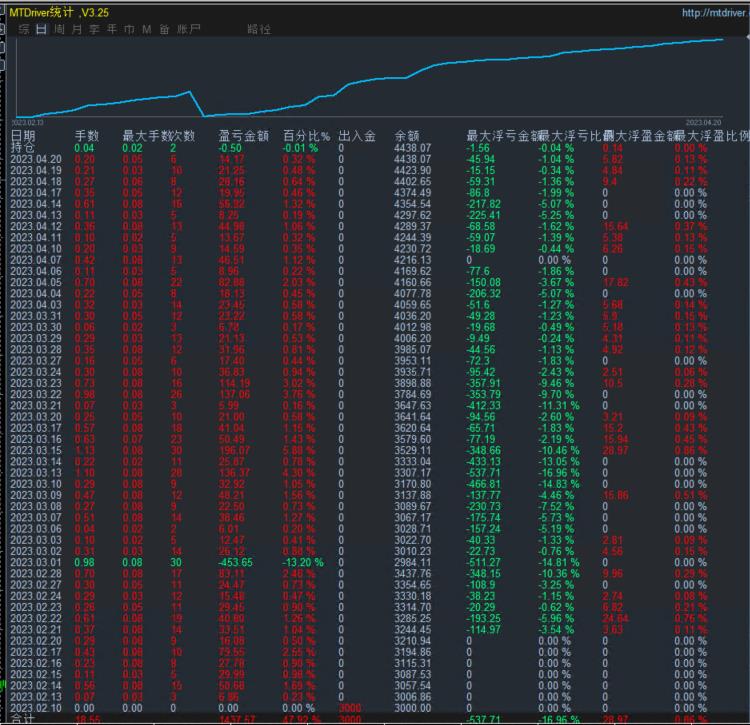Open the http://mtdriver website link
This screenshot has height=725, width=750.
[714, 13]
